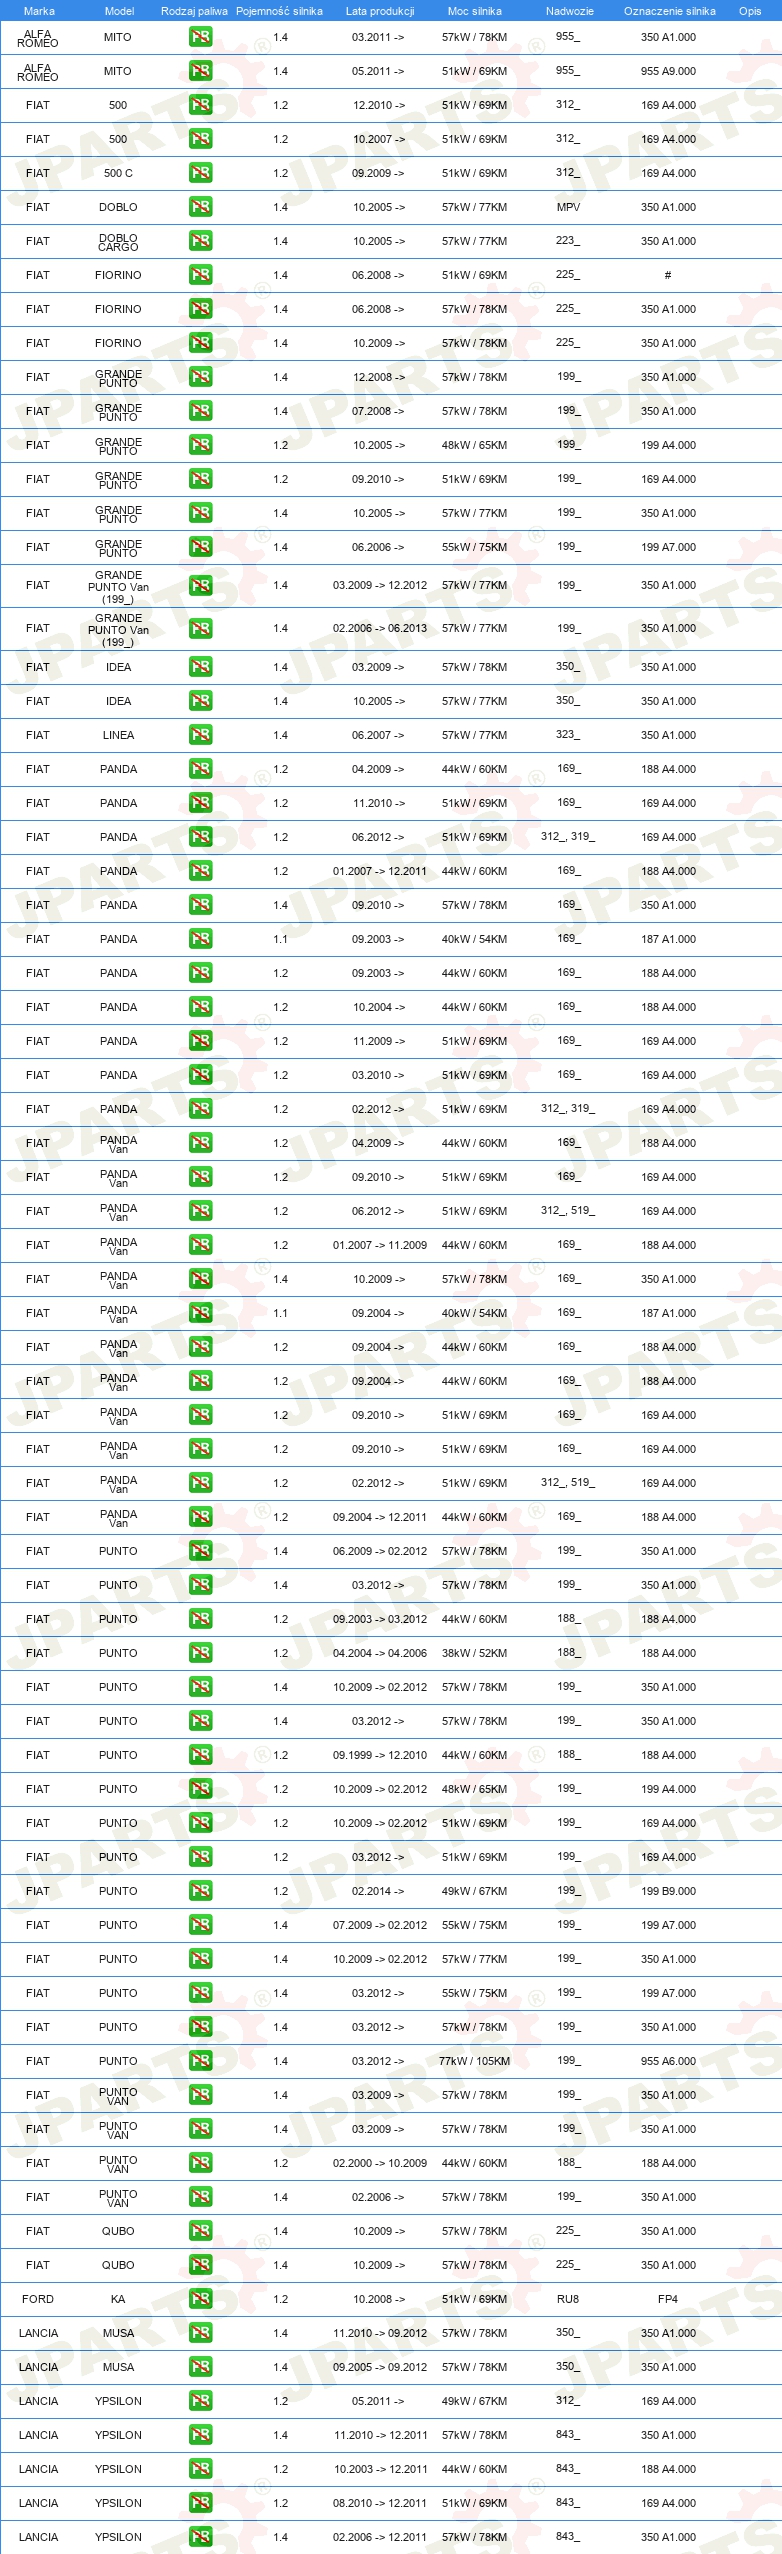Screen dimensions: 782x2554
Task: Click fuel icon in Punto Van 02.2000 -> 10.2009 row
Action: (x=200, y=2163)
